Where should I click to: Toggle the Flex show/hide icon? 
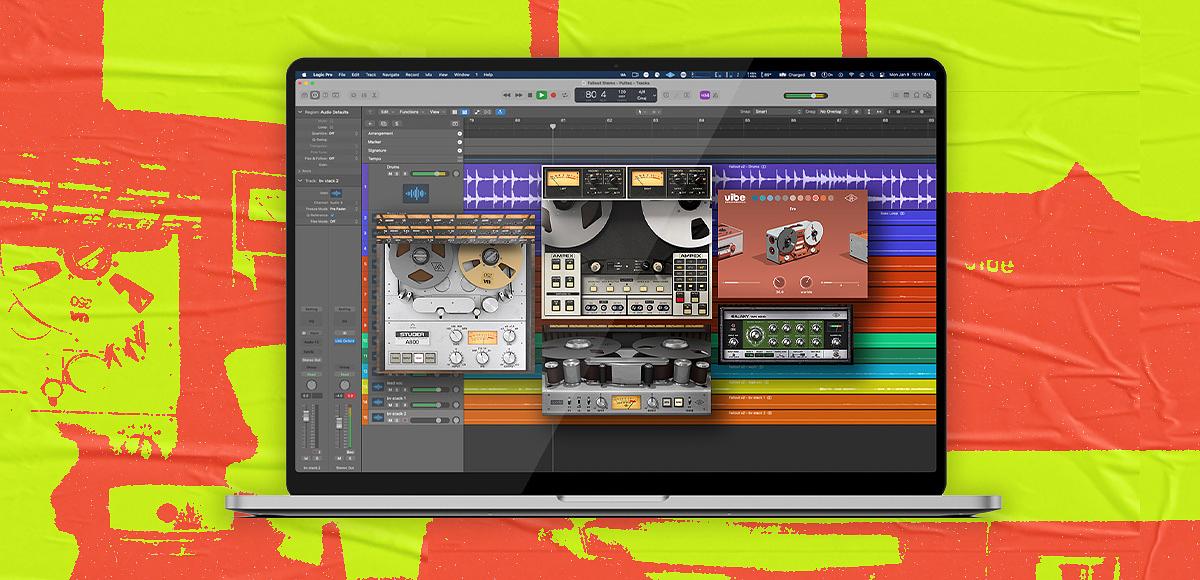[x=487, y=112]
